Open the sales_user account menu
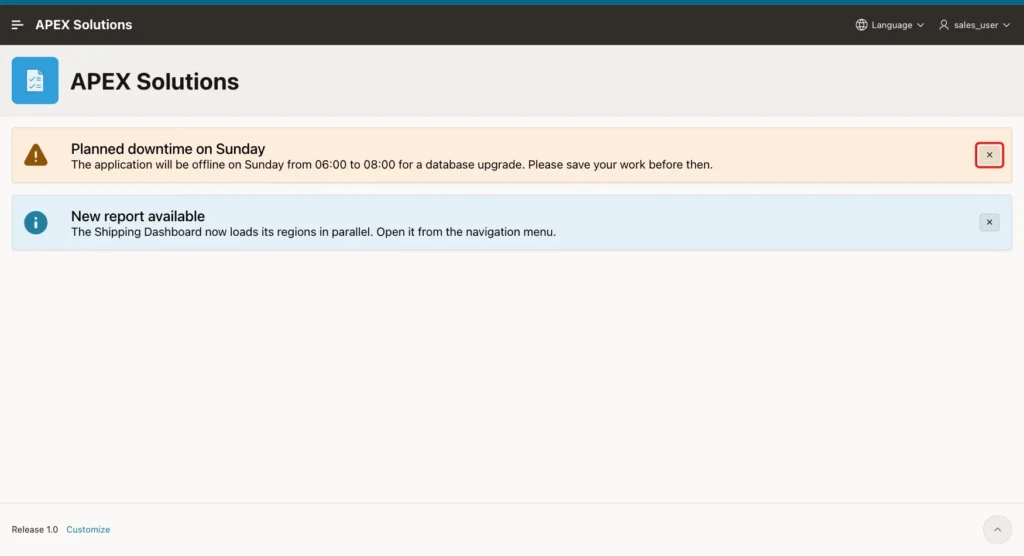Image resolution: width=1024 pixels, height=556 pixels. click(x=974, y=25)
